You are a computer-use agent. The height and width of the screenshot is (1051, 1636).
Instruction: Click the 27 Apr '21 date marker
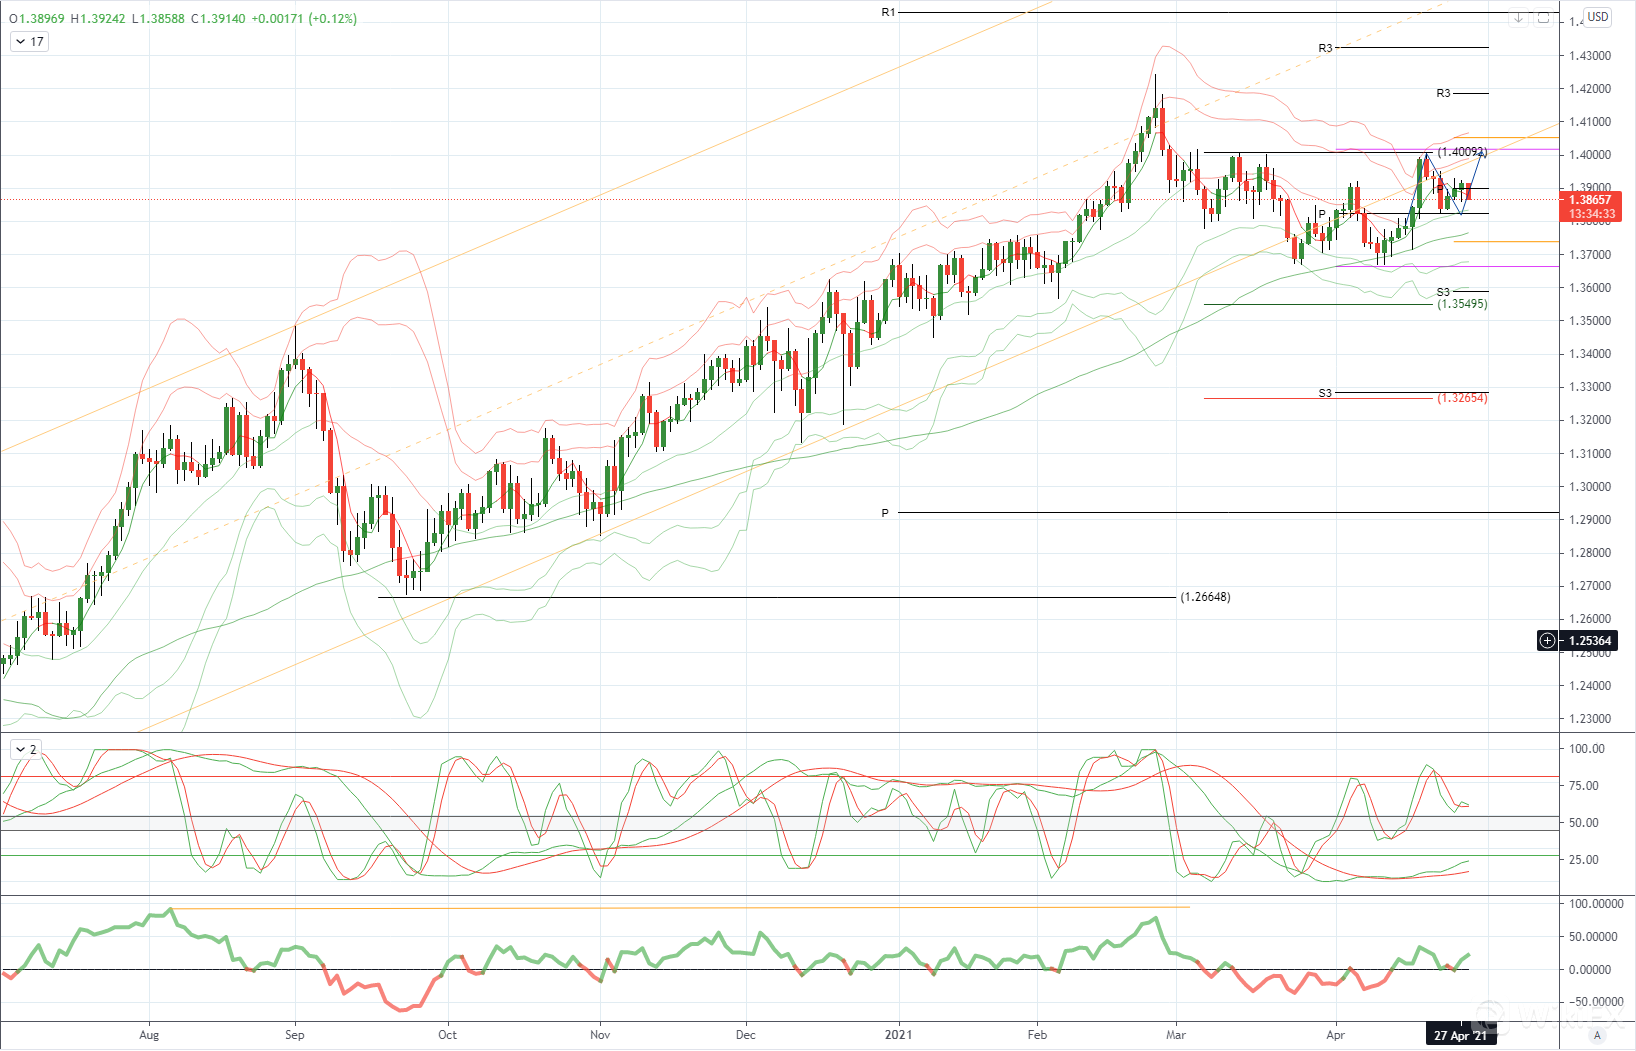pyautogui.click(x=1461, y=1036)
